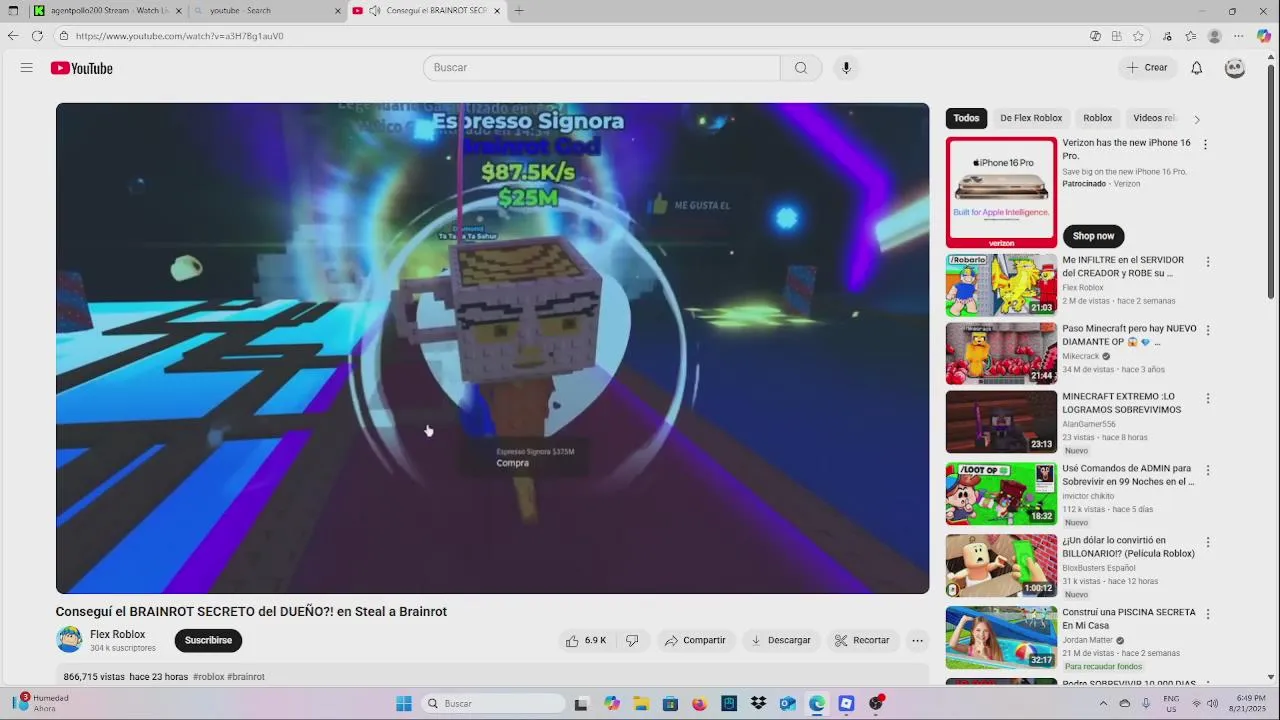Open File Explorer from taskbar
Image resolution: width=1280 pixels, height=720 pixels.
coord(641,704)
